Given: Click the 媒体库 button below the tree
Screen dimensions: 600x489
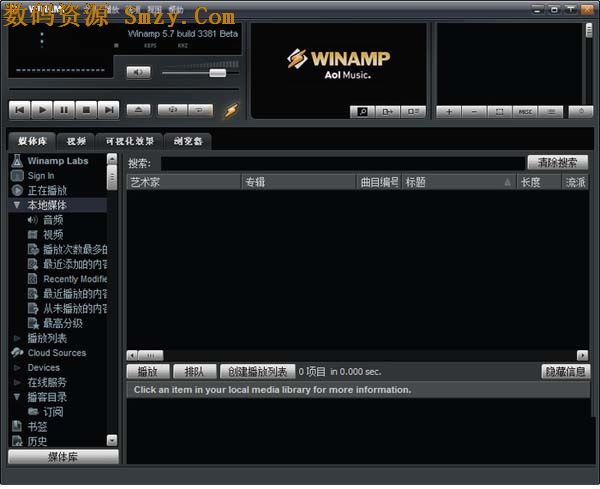Looking at the screenshot, I should click(63, 457).
